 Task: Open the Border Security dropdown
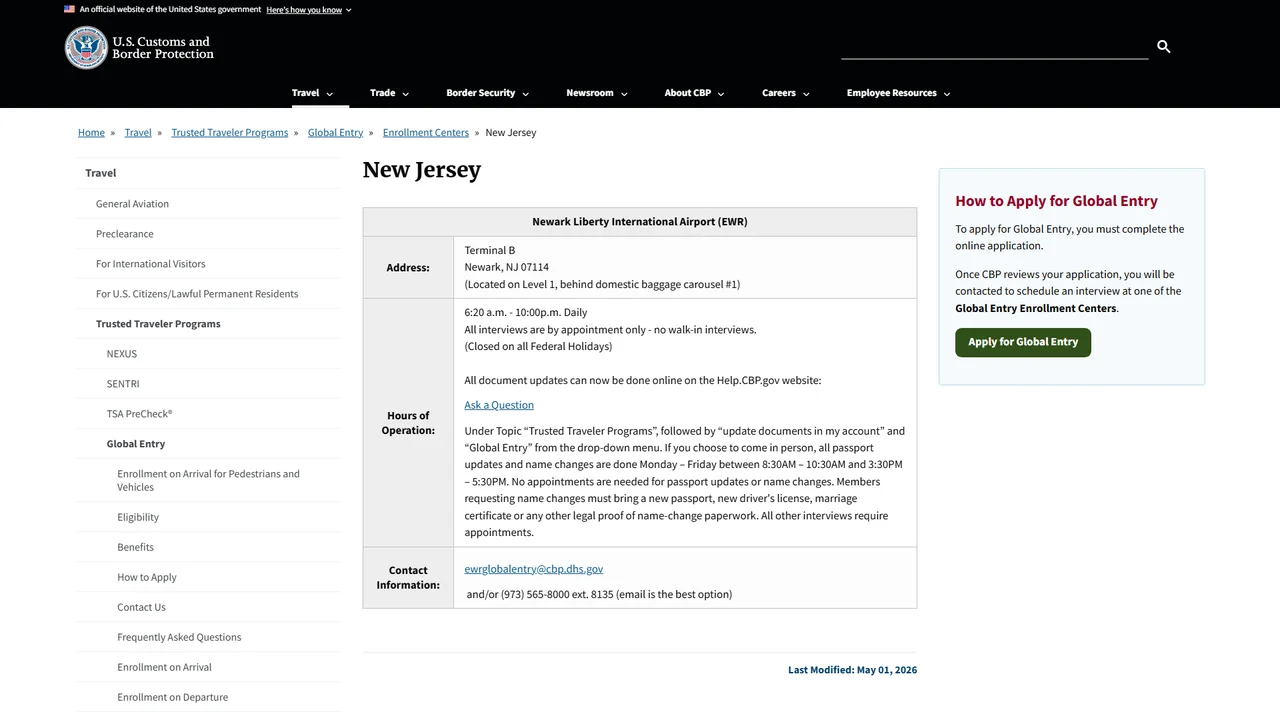pyautogui.click(x=487, y=93)
